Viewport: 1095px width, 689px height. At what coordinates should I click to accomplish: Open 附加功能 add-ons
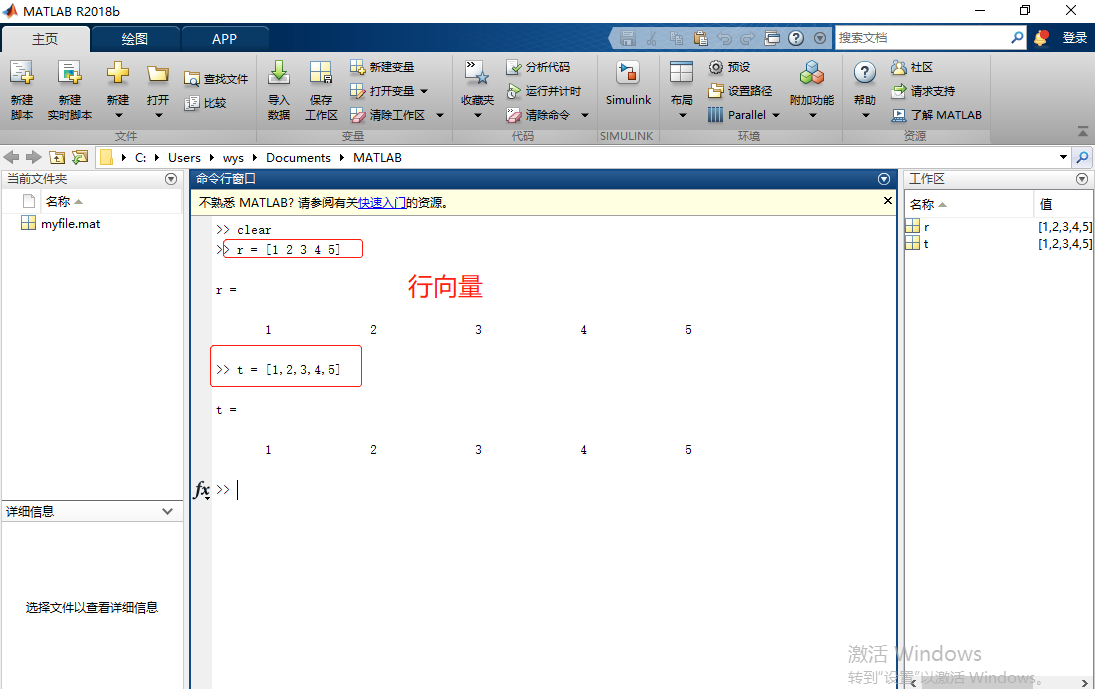[811, 90]
